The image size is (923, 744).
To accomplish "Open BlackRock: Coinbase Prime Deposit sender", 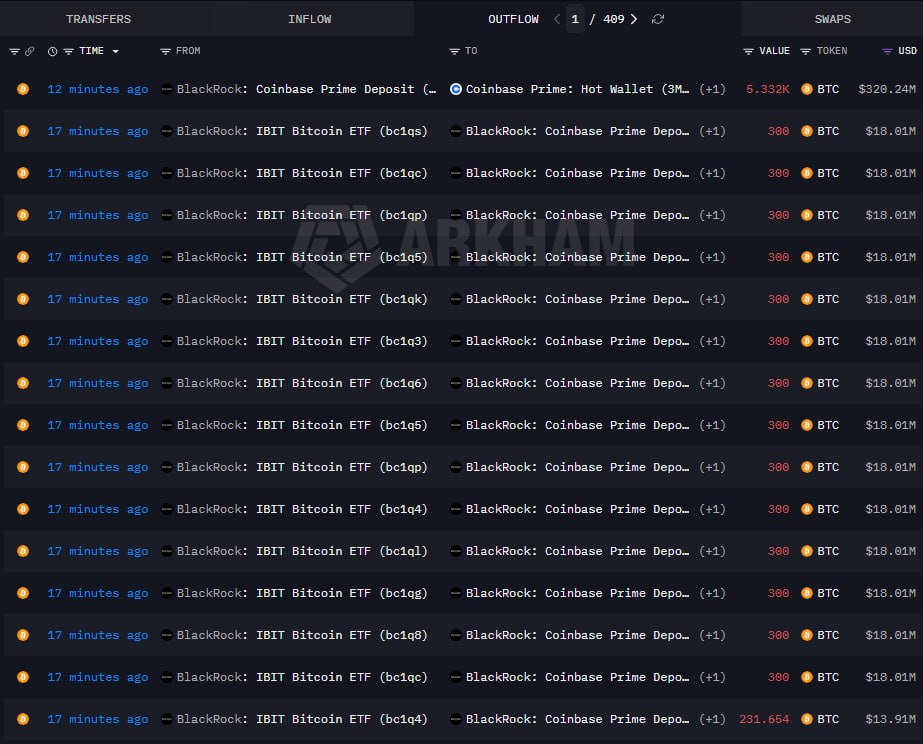I will [306, 89].
